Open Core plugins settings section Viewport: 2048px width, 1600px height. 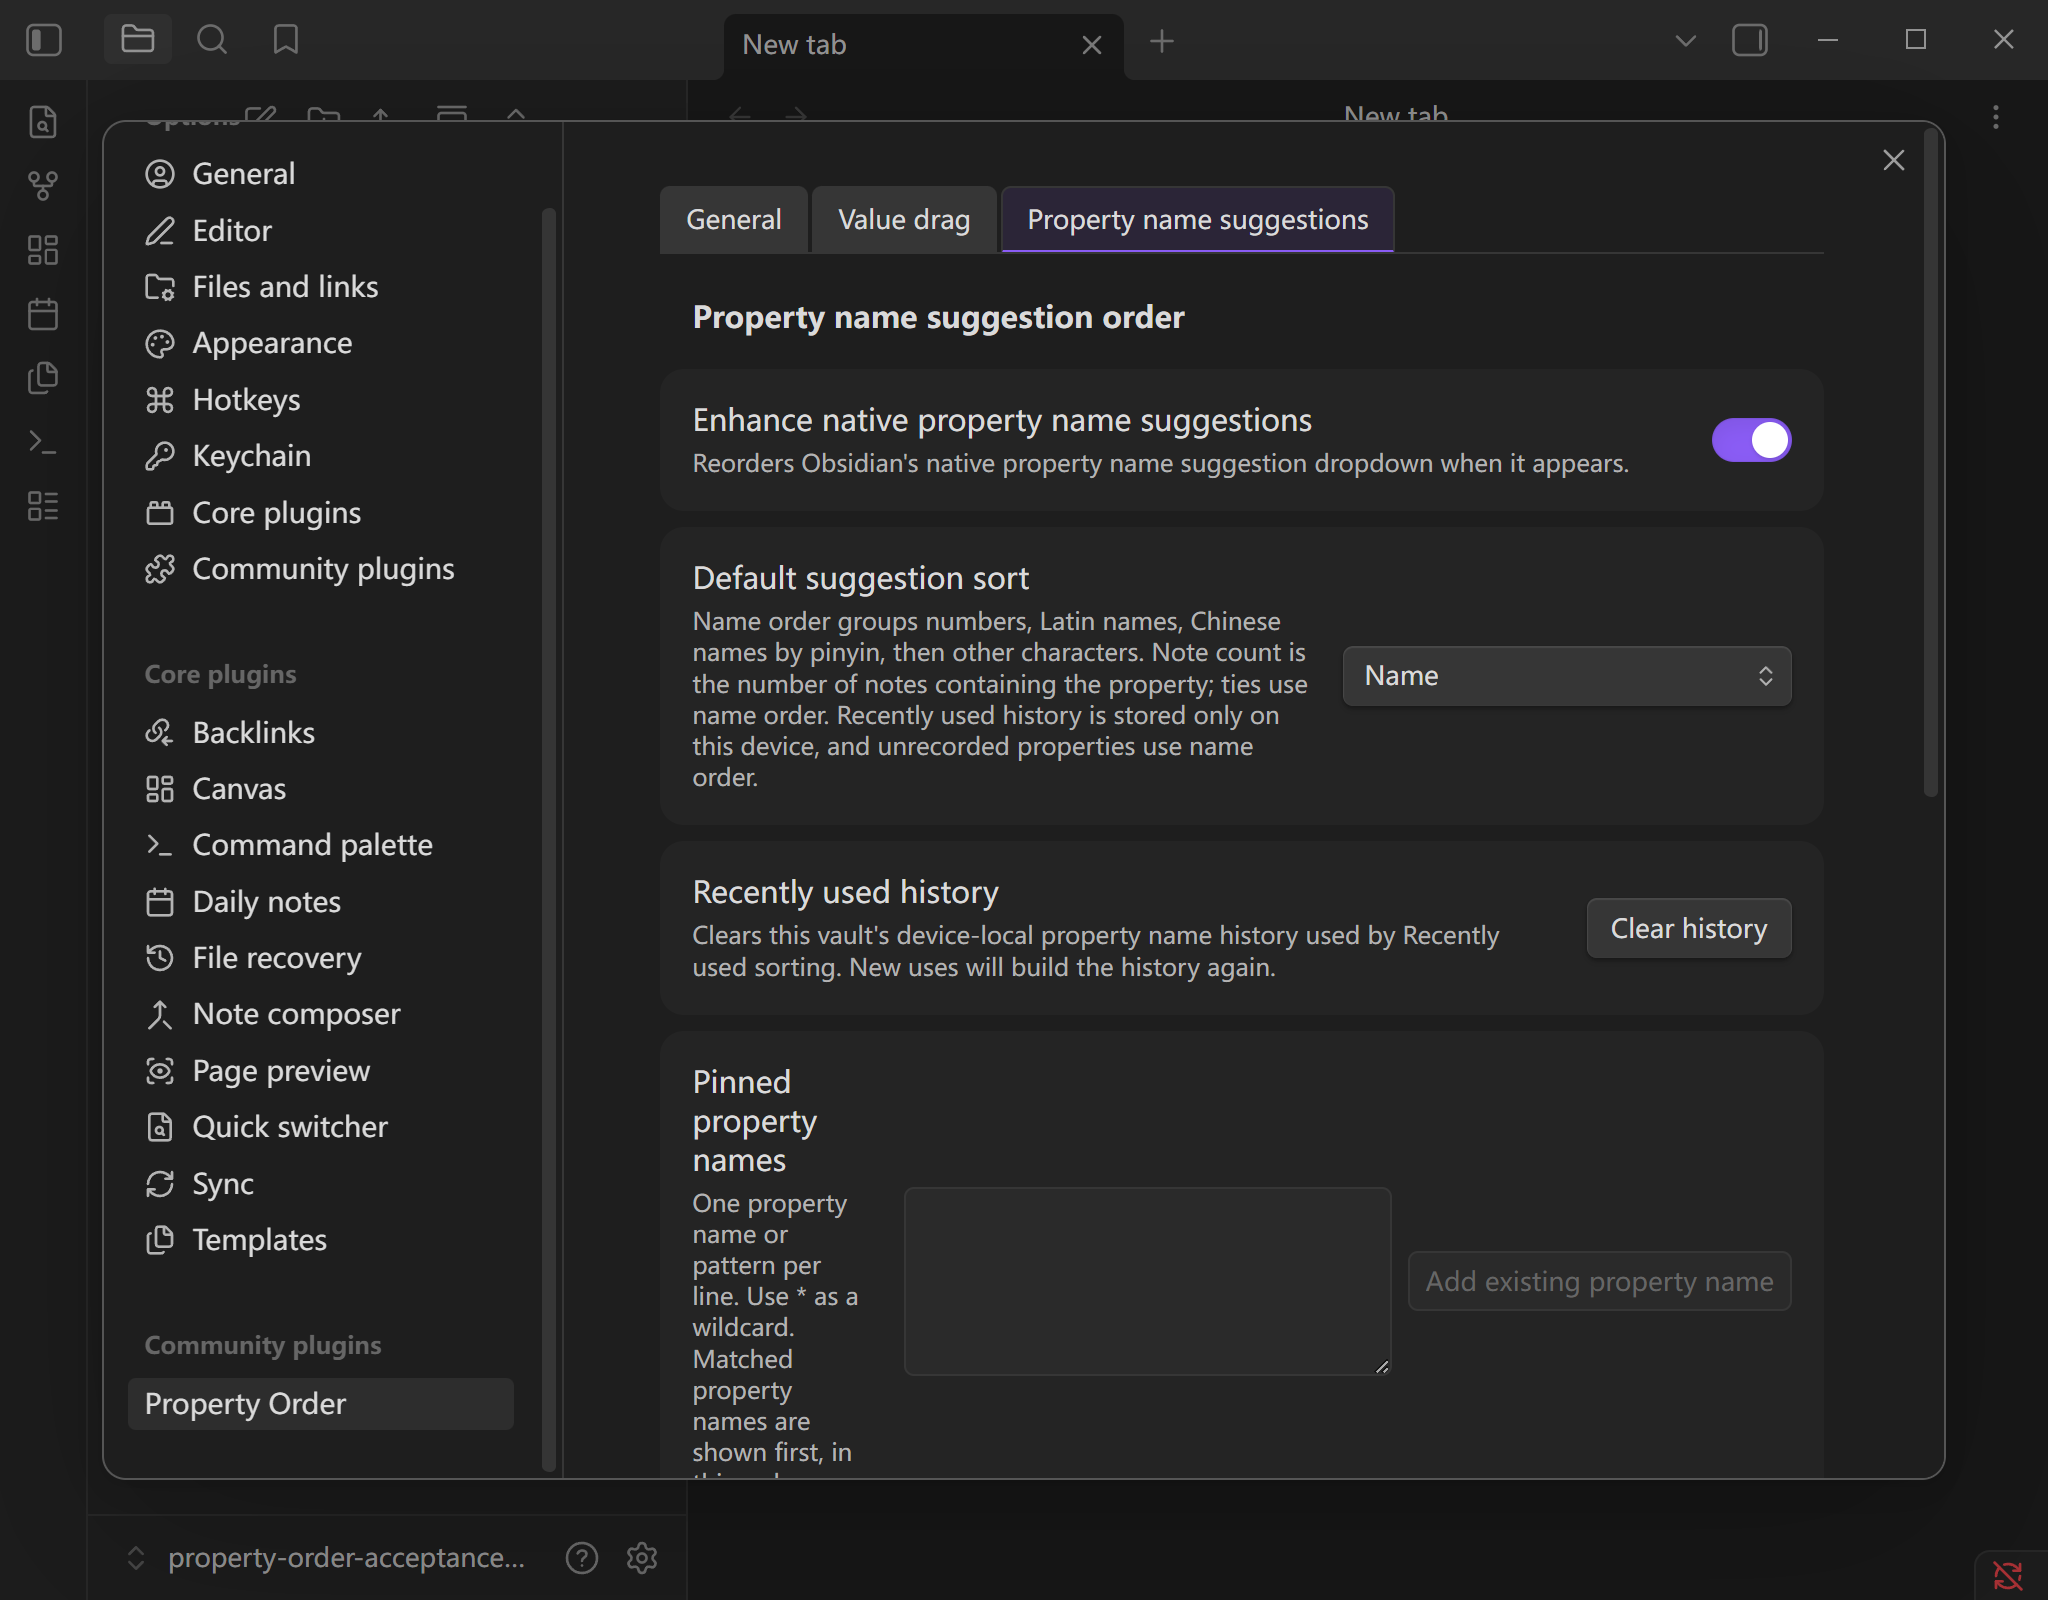[321, 513]
